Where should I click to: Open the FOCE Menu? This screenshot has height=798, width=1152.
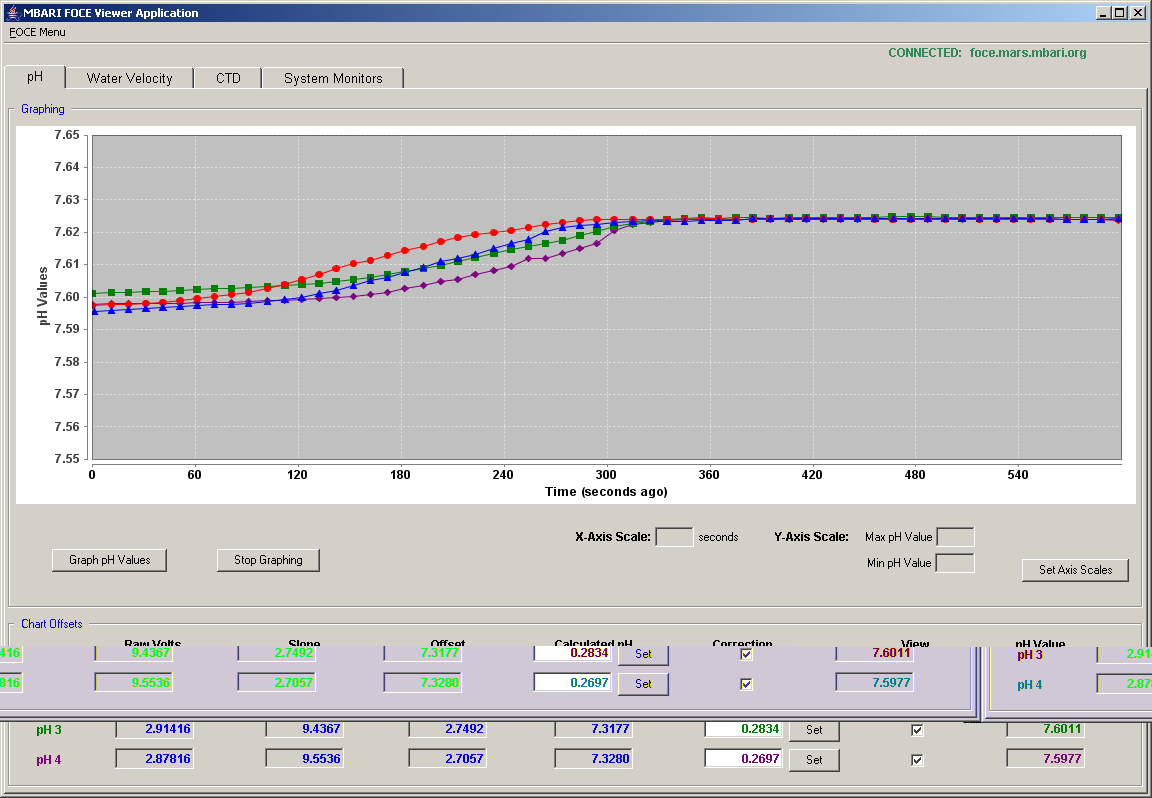click(x=37, y=32)
